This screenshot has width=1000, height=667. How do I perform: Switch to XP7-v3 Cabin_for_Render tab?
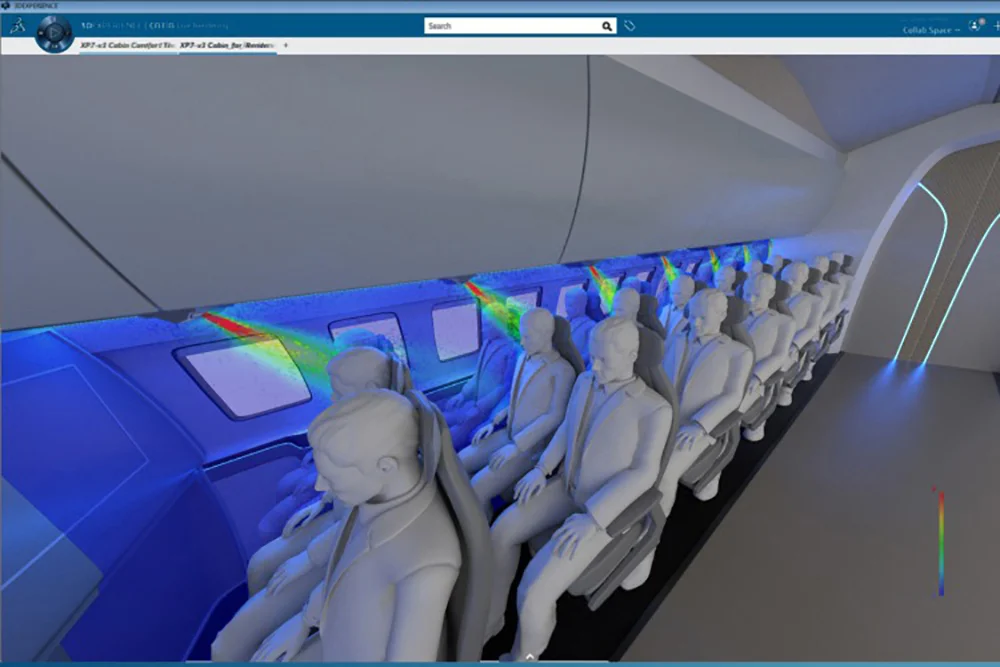pos(227,45)
